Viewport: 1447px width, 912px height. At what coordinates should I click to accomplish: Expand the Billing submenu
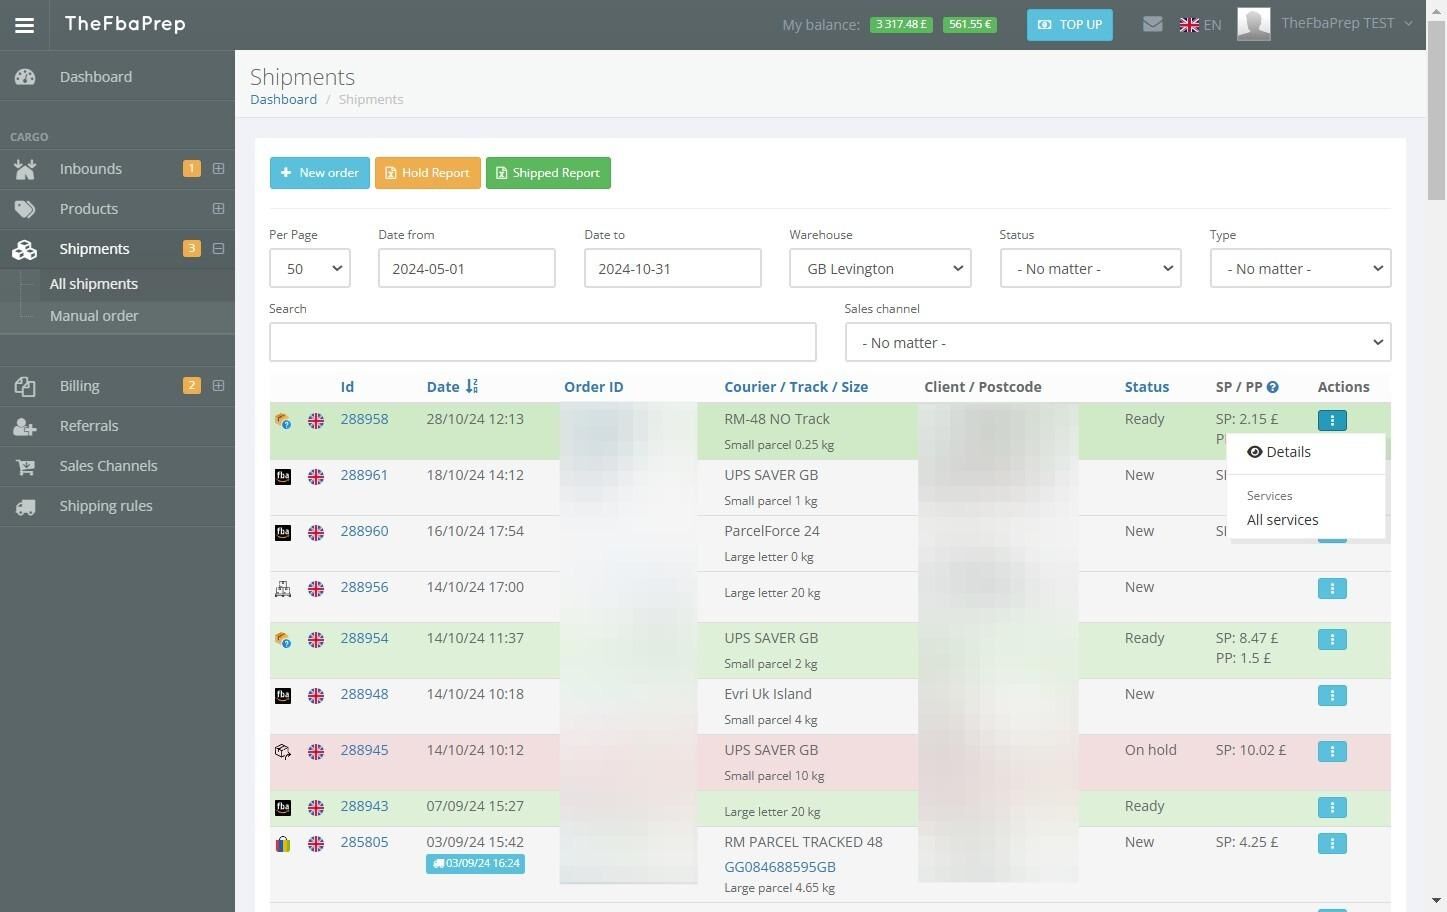pyautogui.click(x=218, y=385)
